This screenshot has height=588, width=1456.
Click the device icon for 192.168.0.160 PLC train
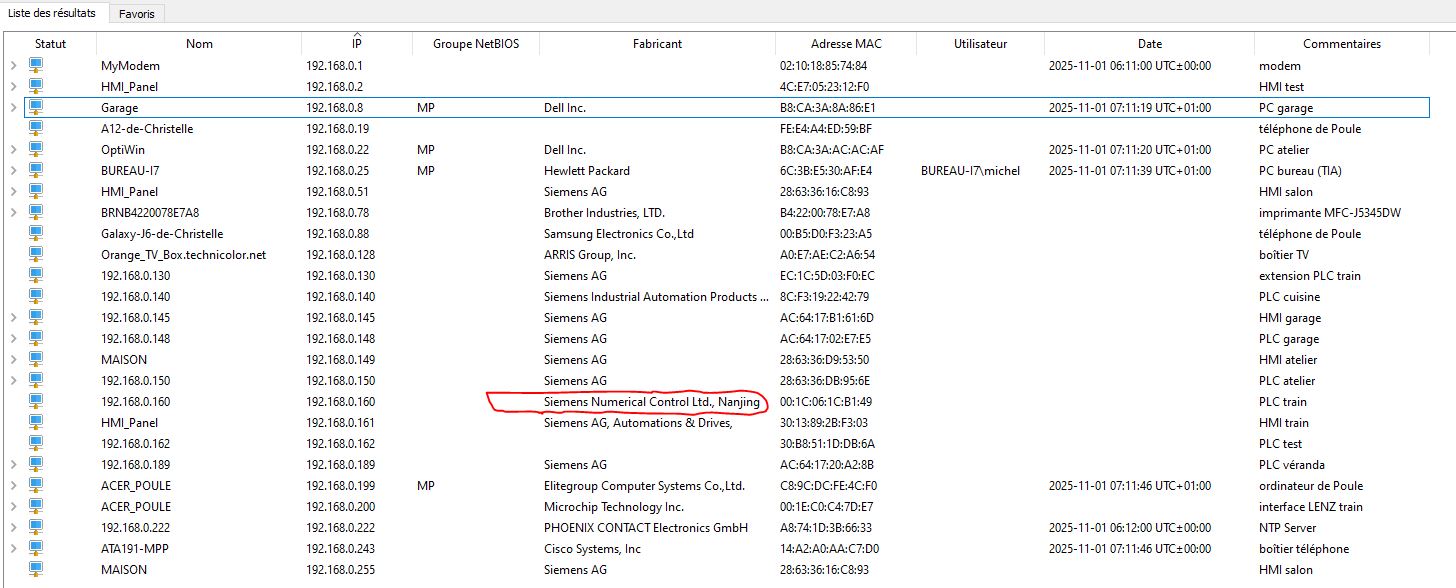[37, 402]
